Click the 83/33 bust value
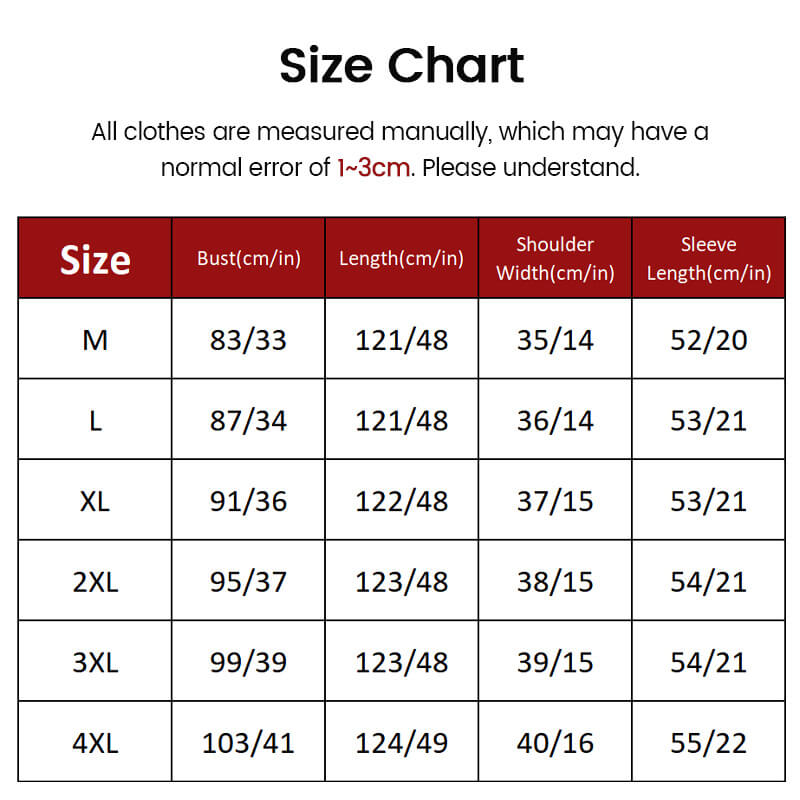This screenshot has width=800, height=800. [x=248, y=340]
